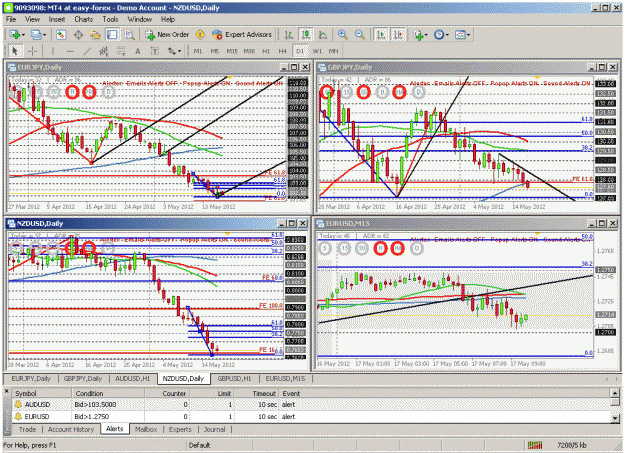
Task: Switch timeframe to M1
Action: click(198, 51)
